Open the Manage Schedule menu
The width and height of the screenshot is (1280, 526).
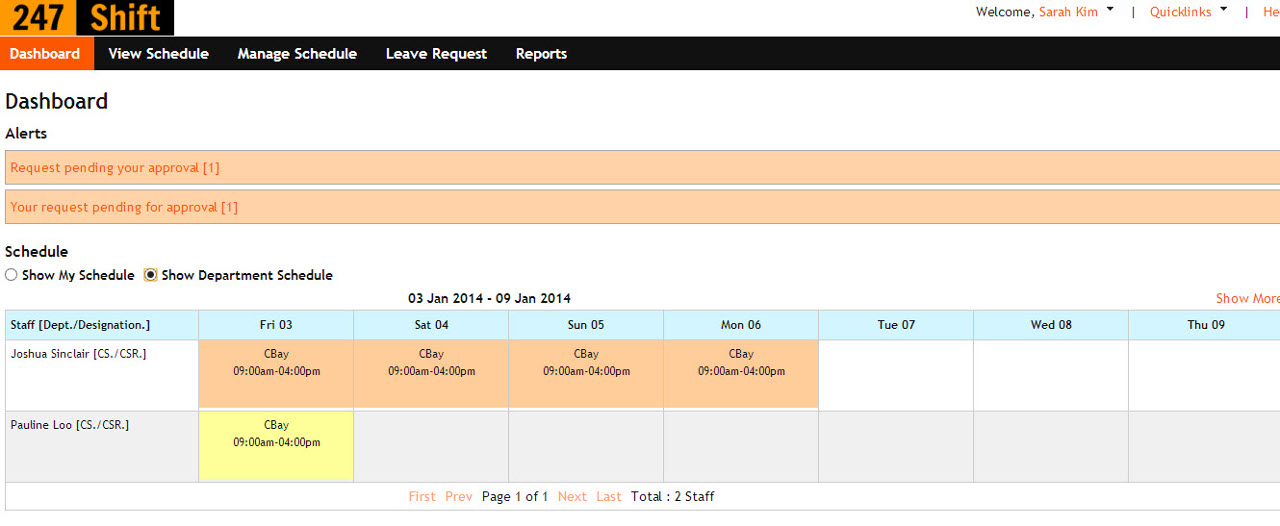pyautogui.click(x=297, y=54)
